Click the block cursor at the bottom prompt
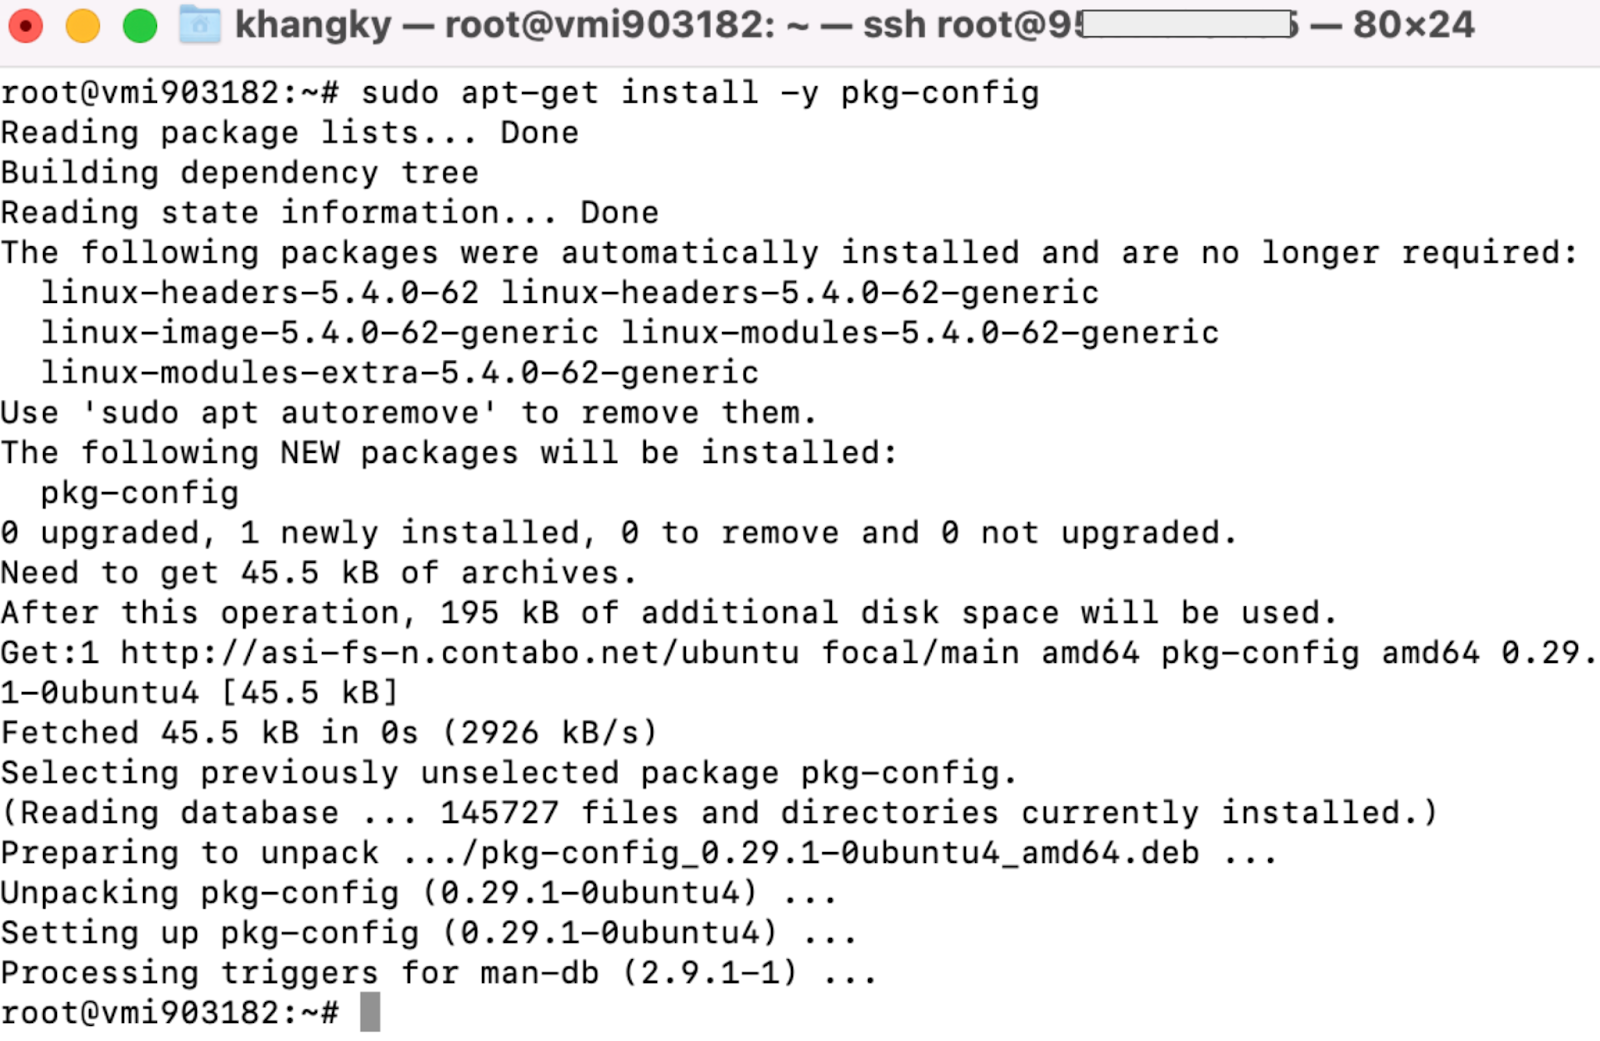 [370, 1012]
